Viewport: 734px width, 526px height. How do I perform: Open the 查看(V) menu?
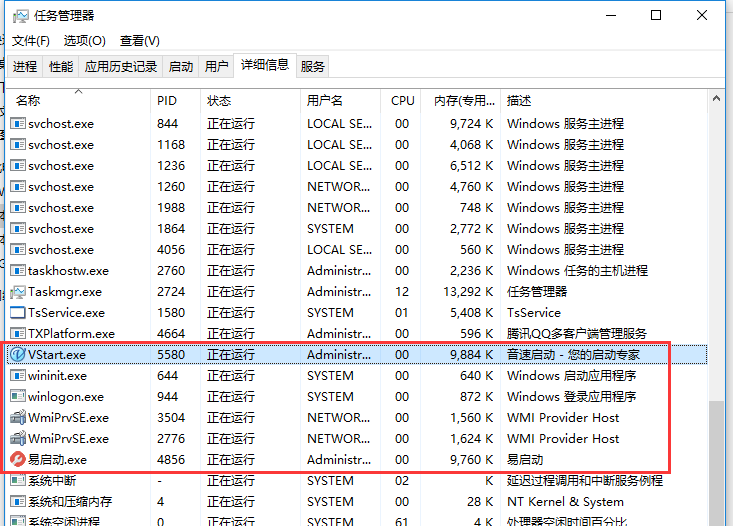point(139,41)
